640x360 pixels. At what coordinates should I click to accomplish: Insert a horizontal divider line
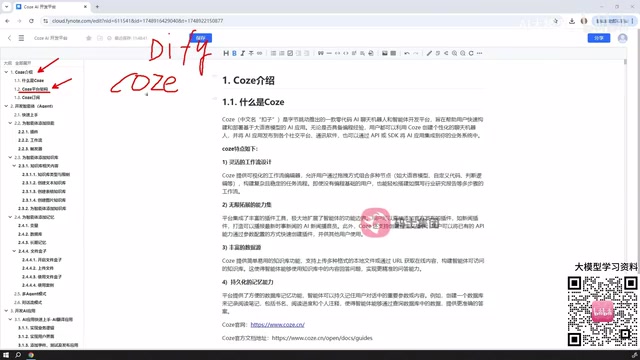coord(329,53)
